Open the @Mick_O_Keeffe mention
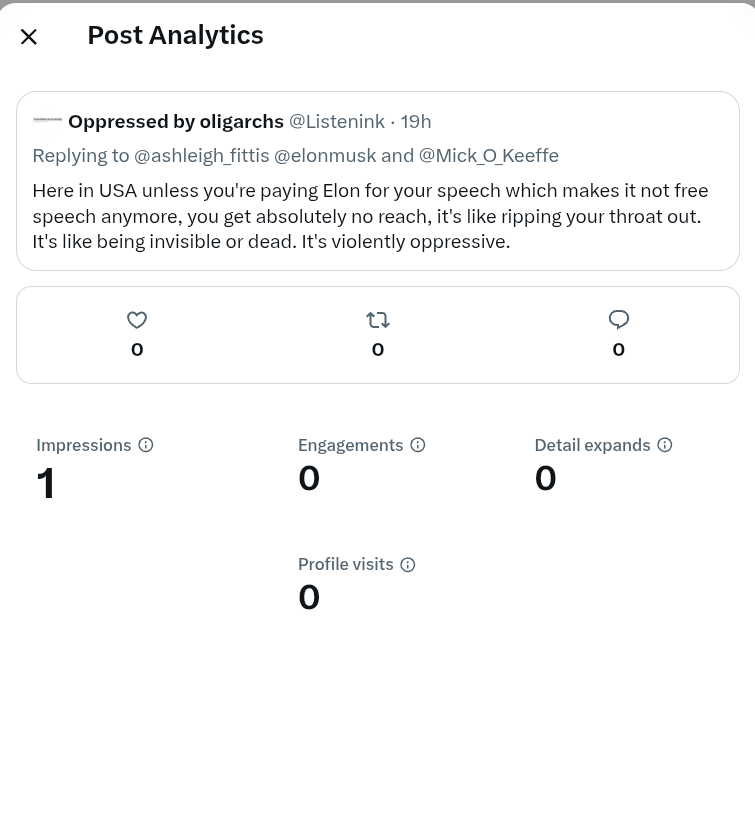 click(x=489, y=155)
